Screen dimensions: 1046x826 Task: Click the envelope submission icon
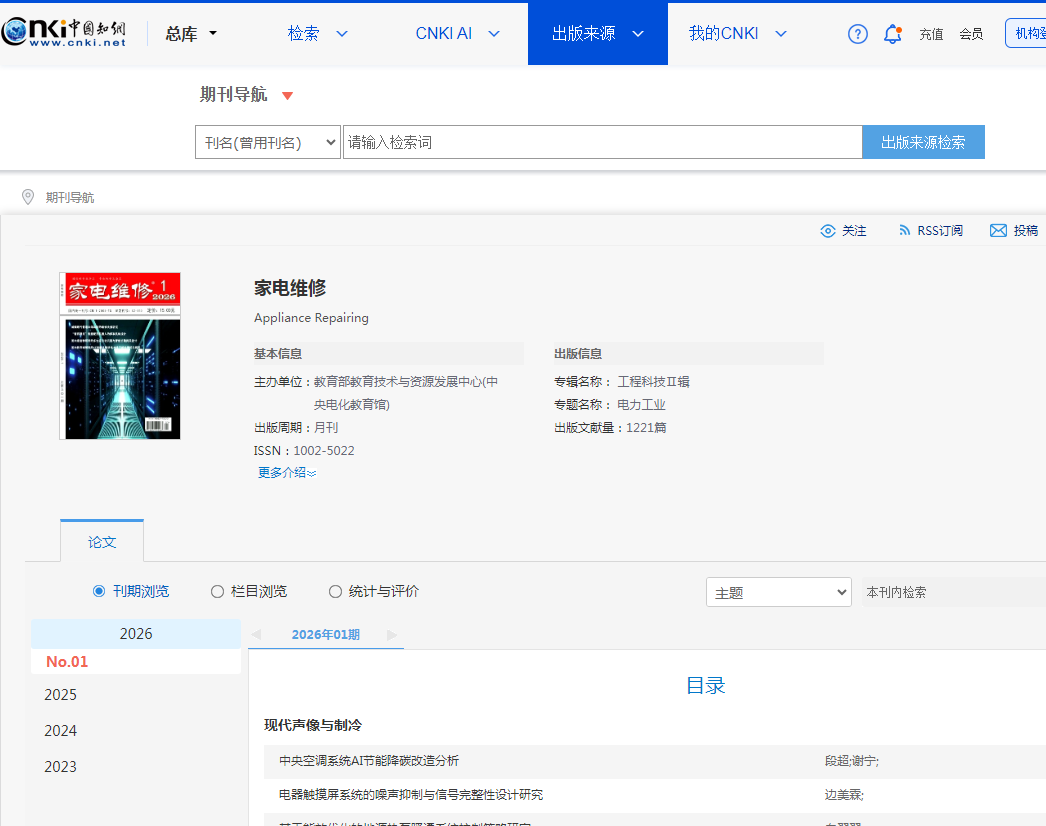pos(998,231)
